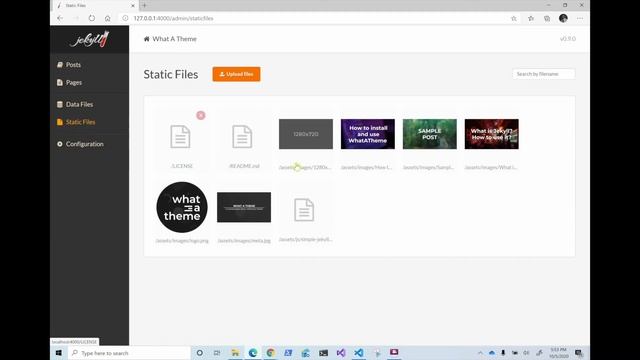Open the browser collections icon
The image size is (640, 360).
(547, 18)
